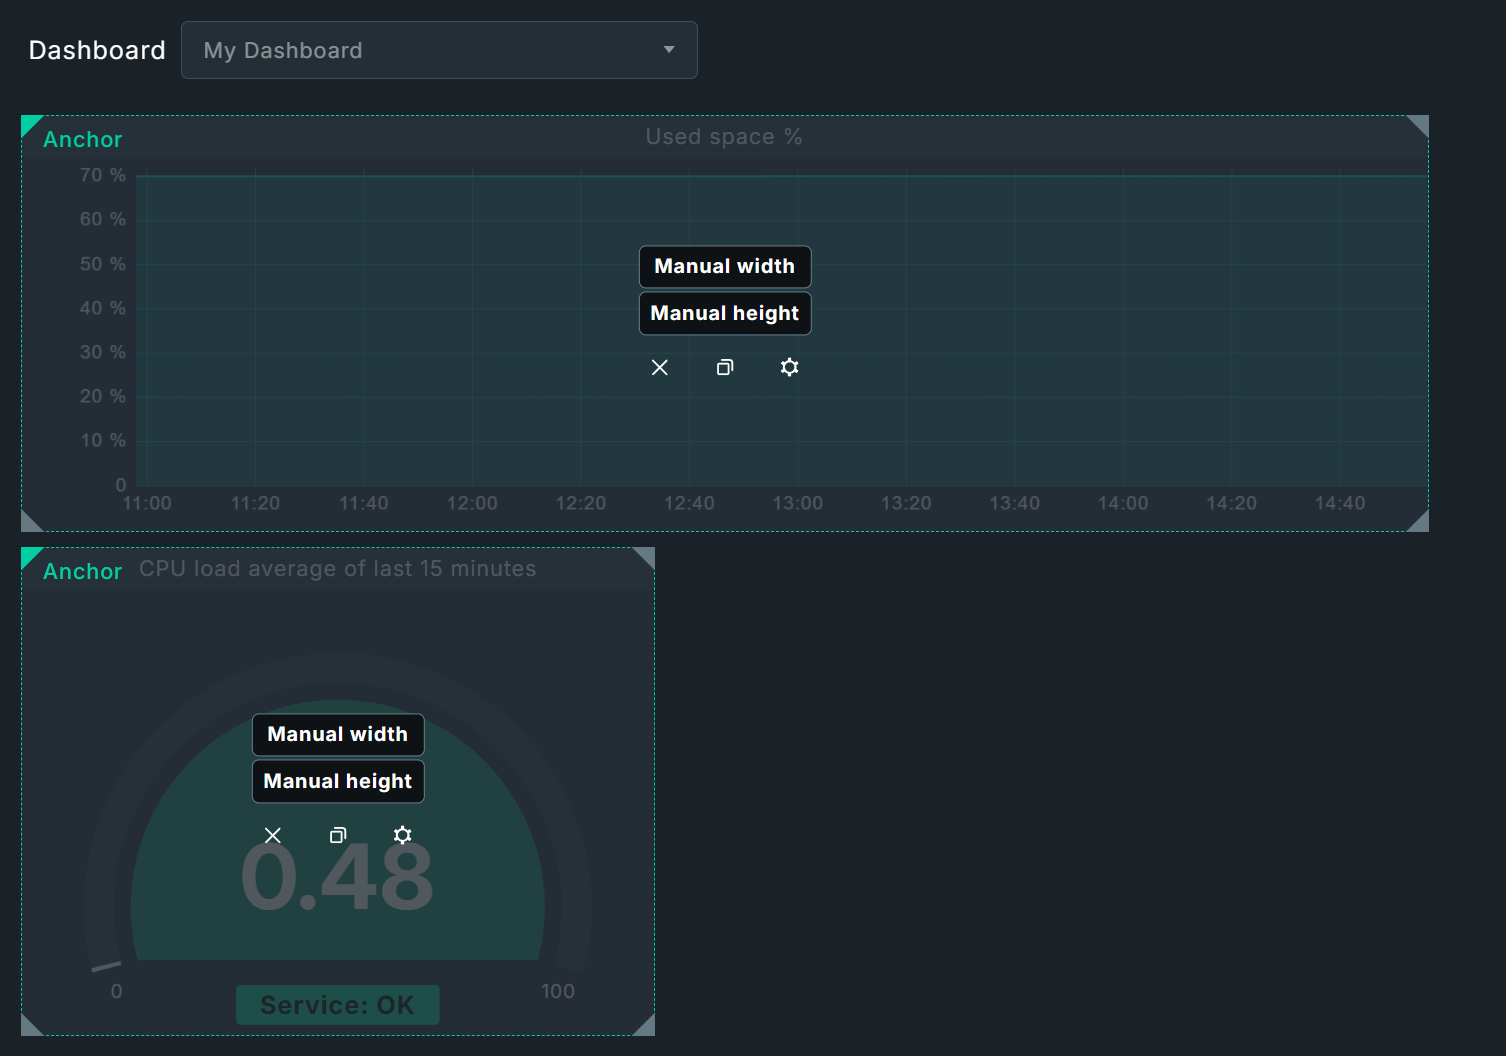This screenshot has height=1056, width=1506.
Task: Delete the CPU load gauge widget
Action: coord(273,835)
